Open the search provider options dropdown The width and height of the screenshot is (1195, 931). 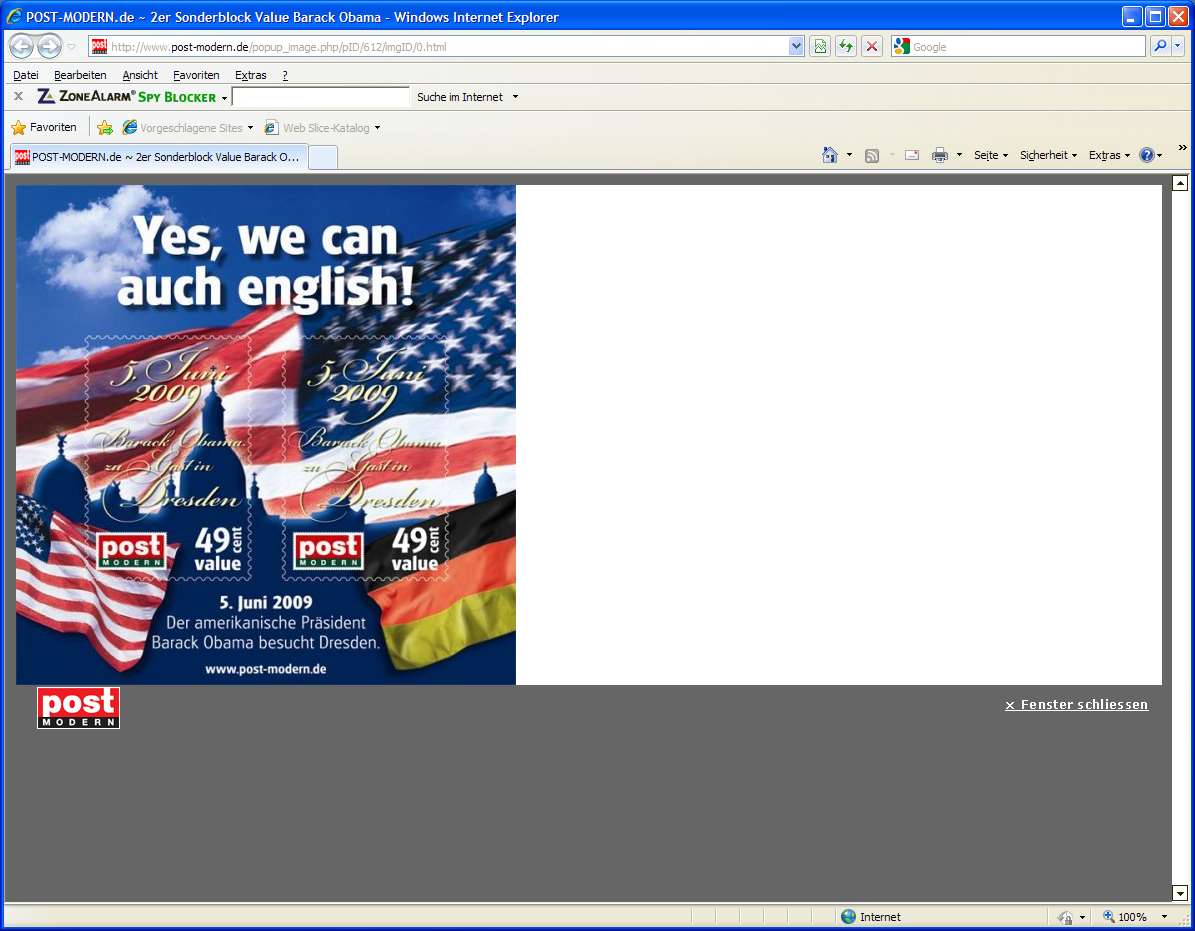tap(1177, 46)
